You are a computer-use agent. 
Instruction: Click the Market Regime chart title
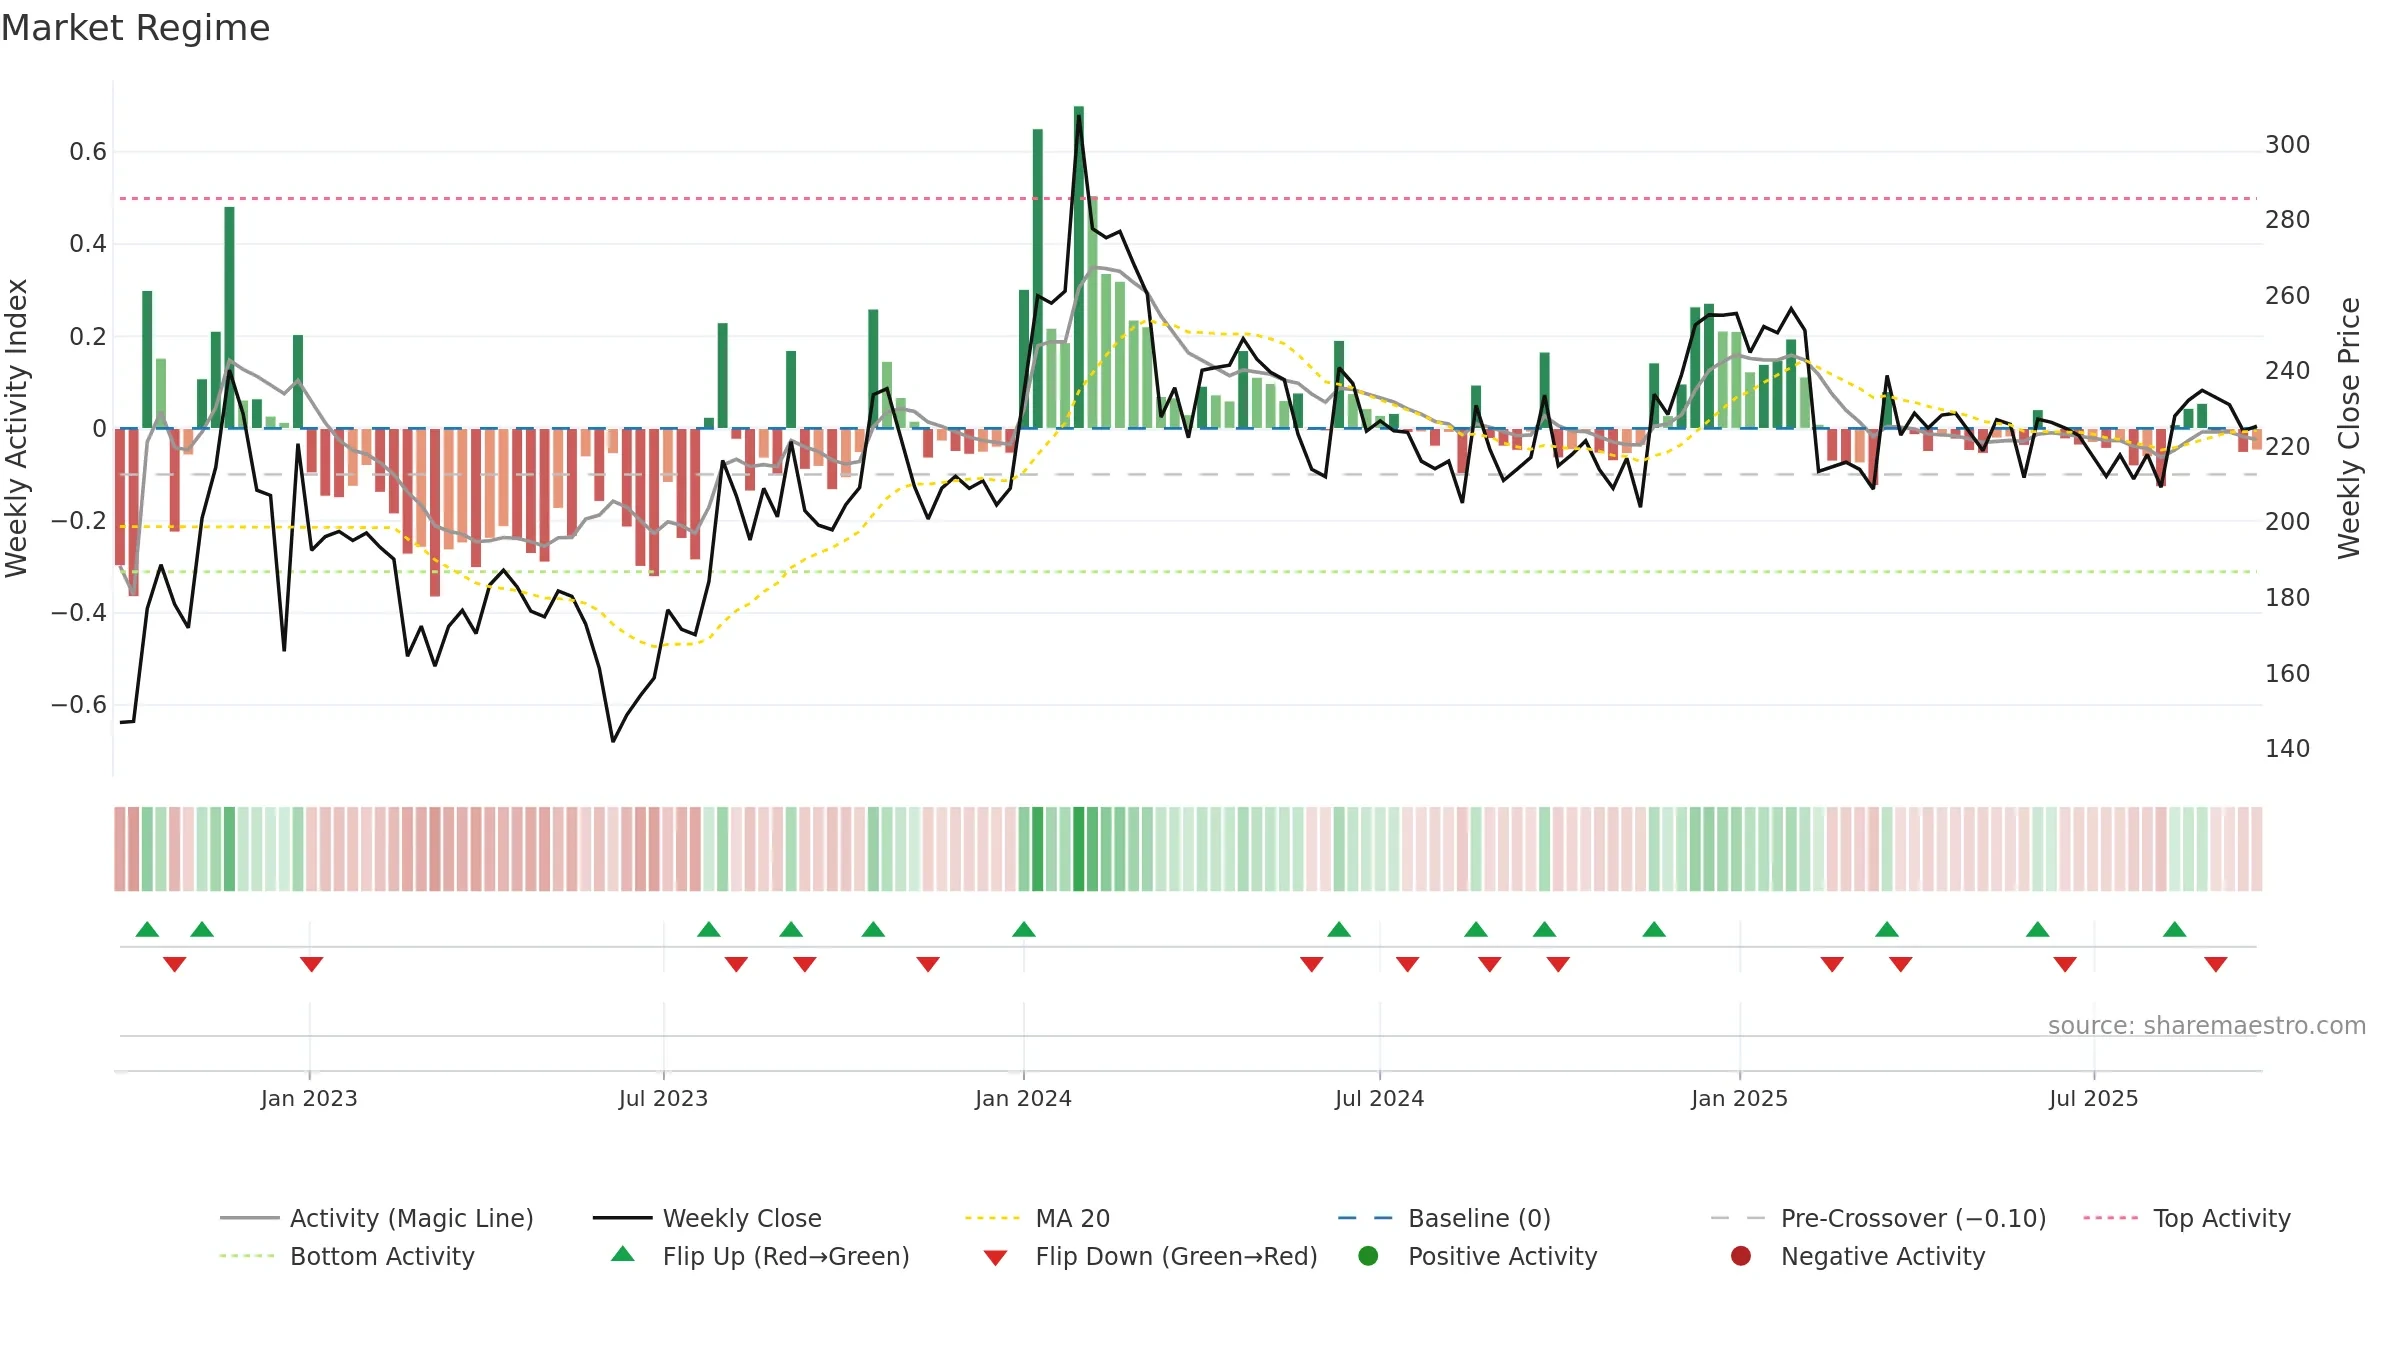click(135, 28)
